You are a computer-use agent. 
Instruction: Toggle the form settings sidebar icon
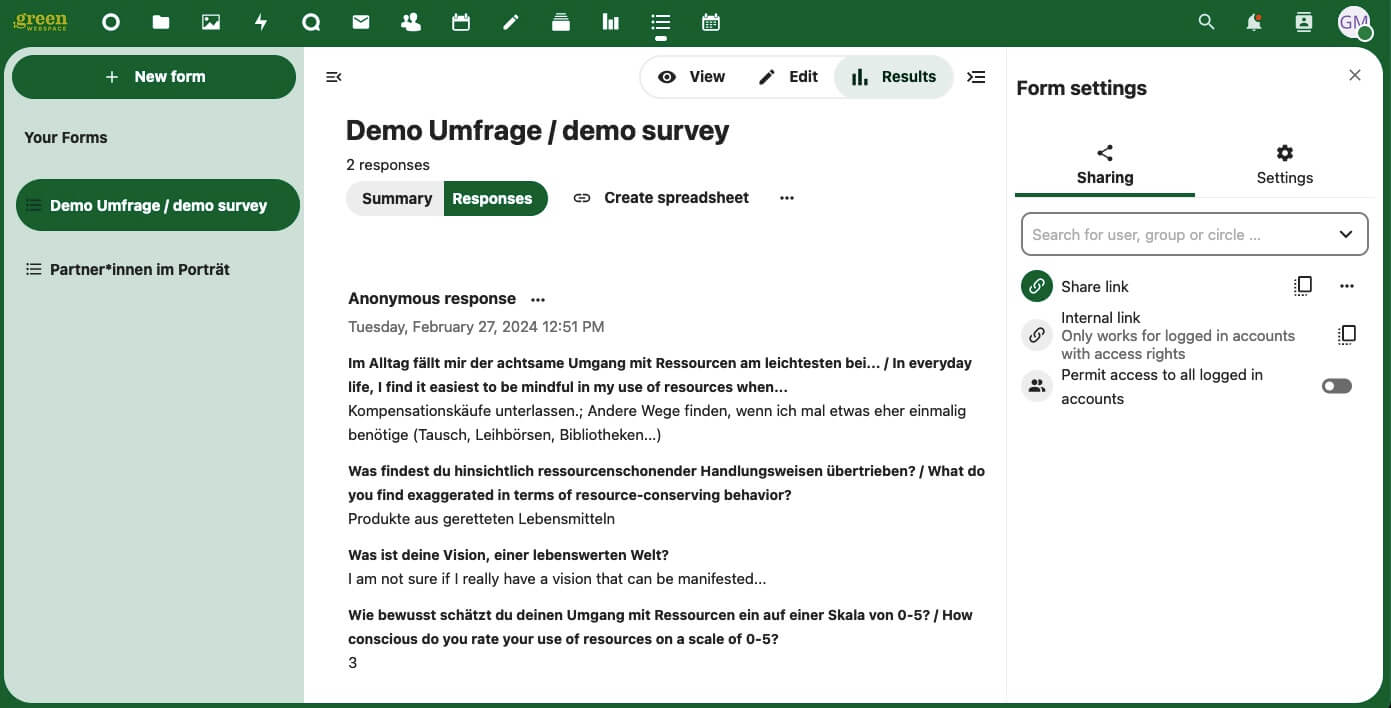(976, 77)
